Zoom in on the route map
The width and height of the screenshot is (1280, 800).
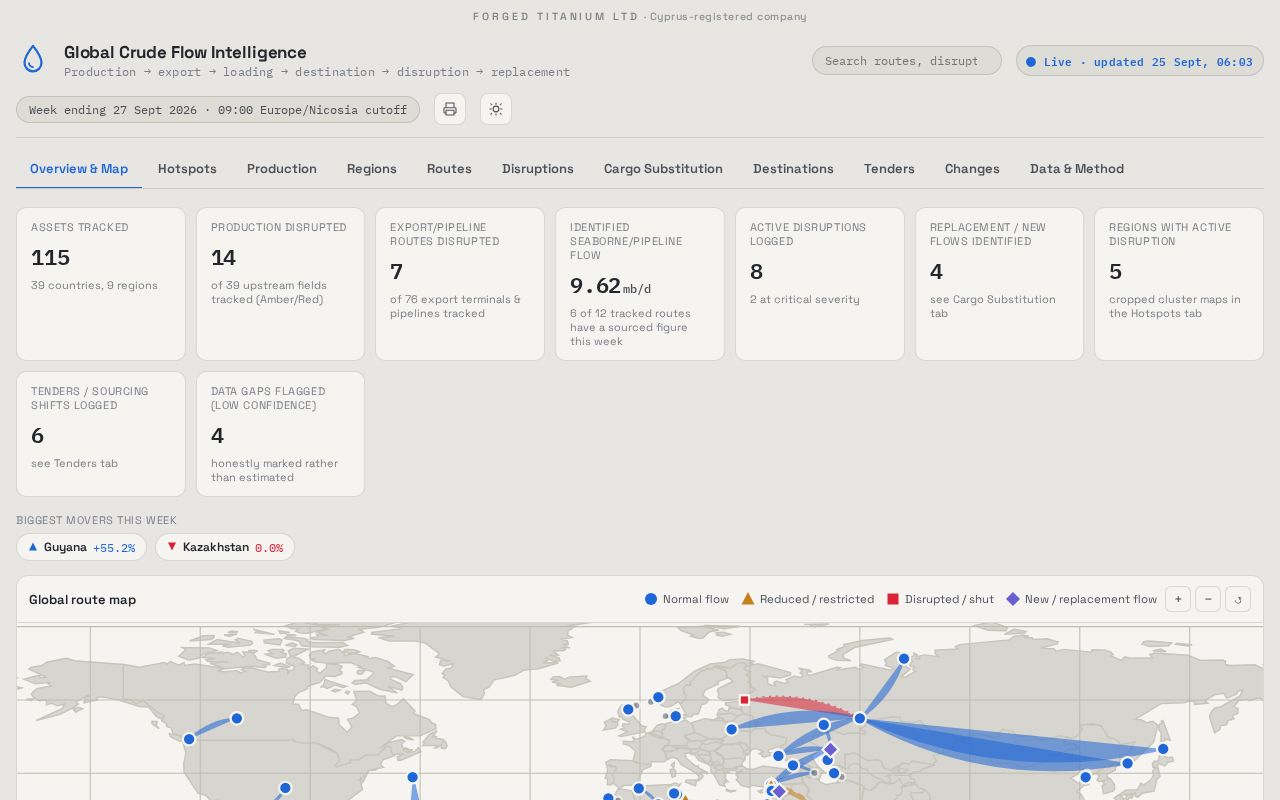[1178, 599]
